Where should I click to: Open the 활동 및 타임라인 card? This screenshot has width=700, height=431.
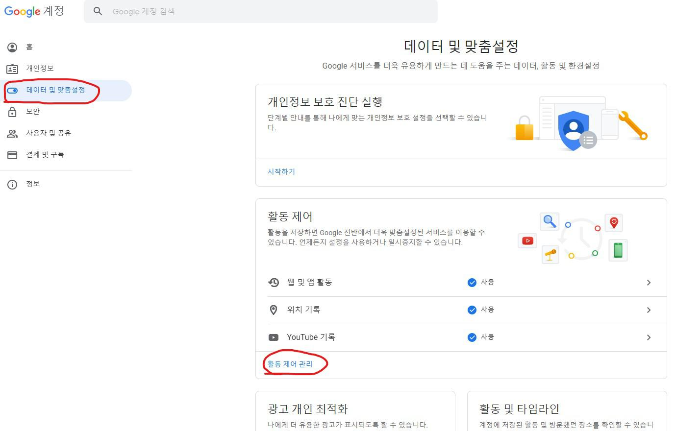point(567,411)
